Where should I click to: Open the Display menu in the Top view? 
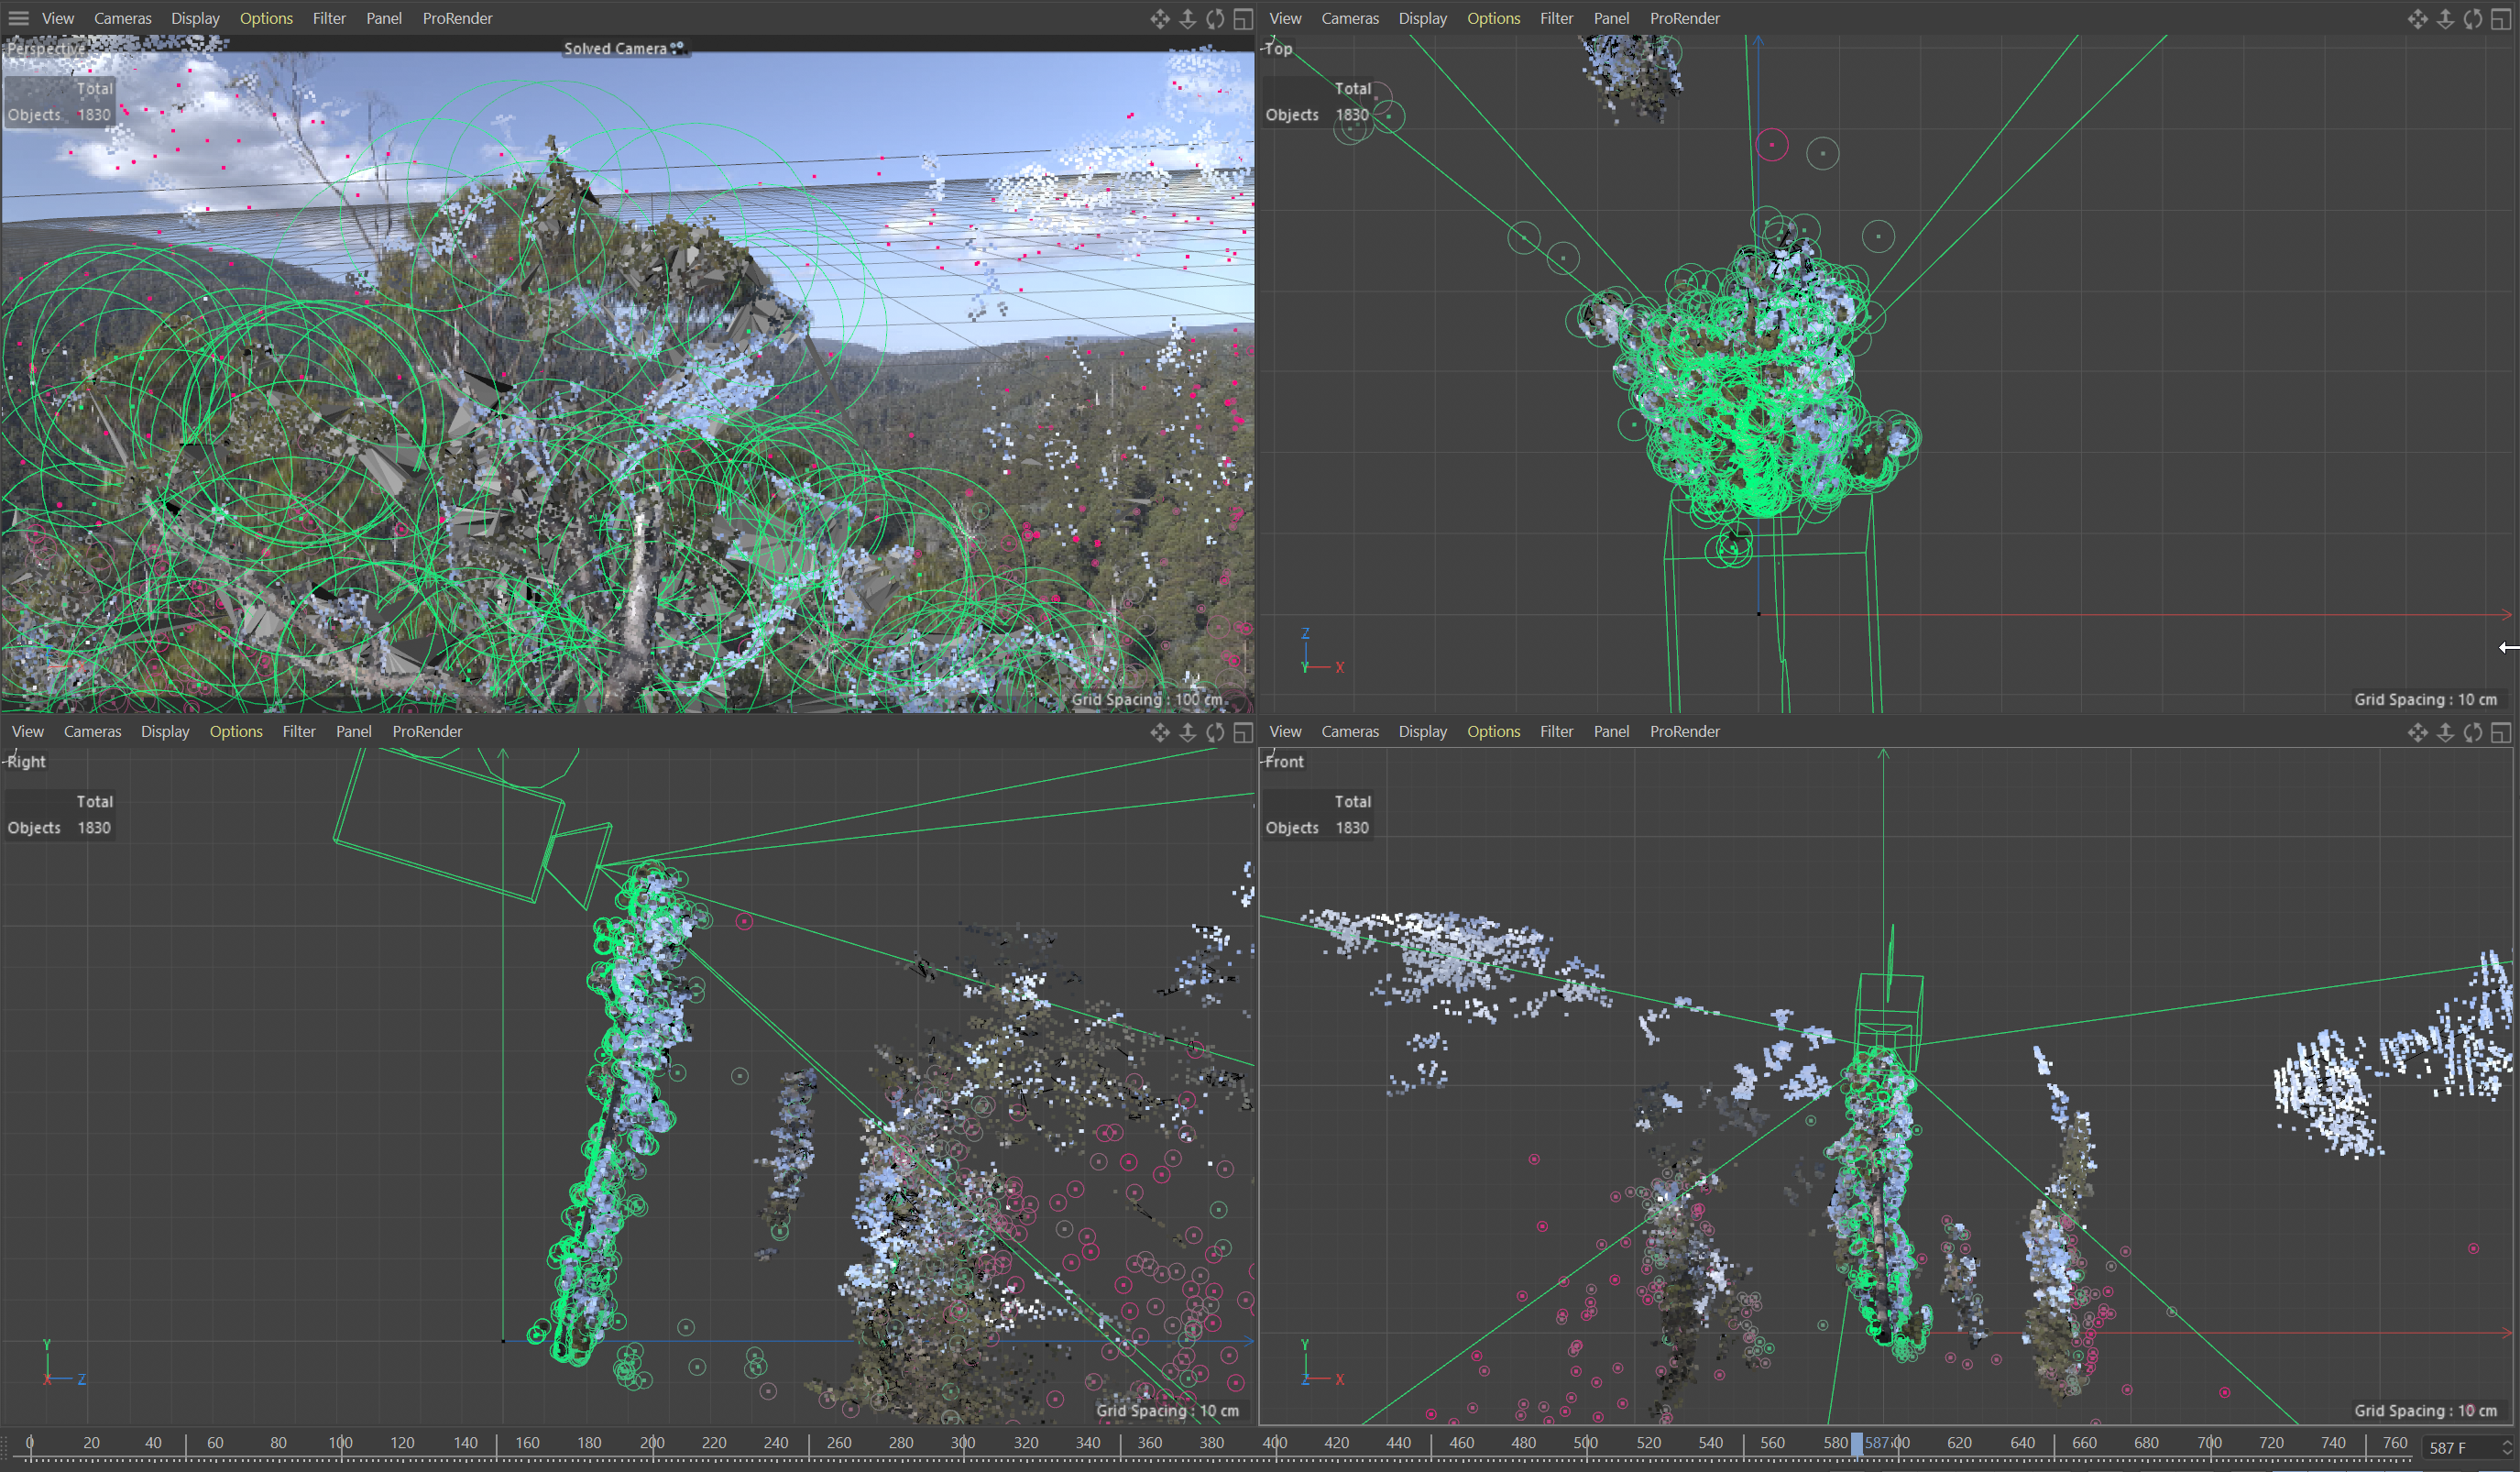pos(1422,18)
